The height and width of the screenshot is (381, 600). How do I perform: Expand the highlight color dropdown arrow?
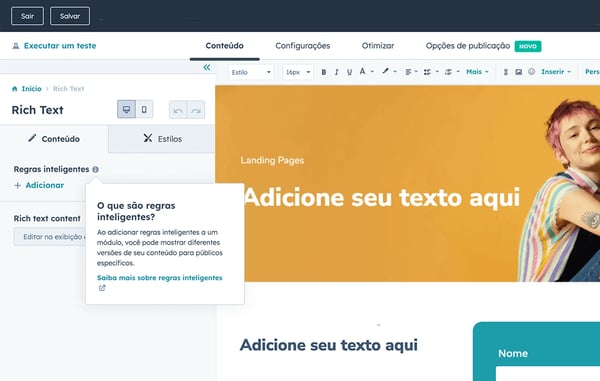tap(395, 72)
